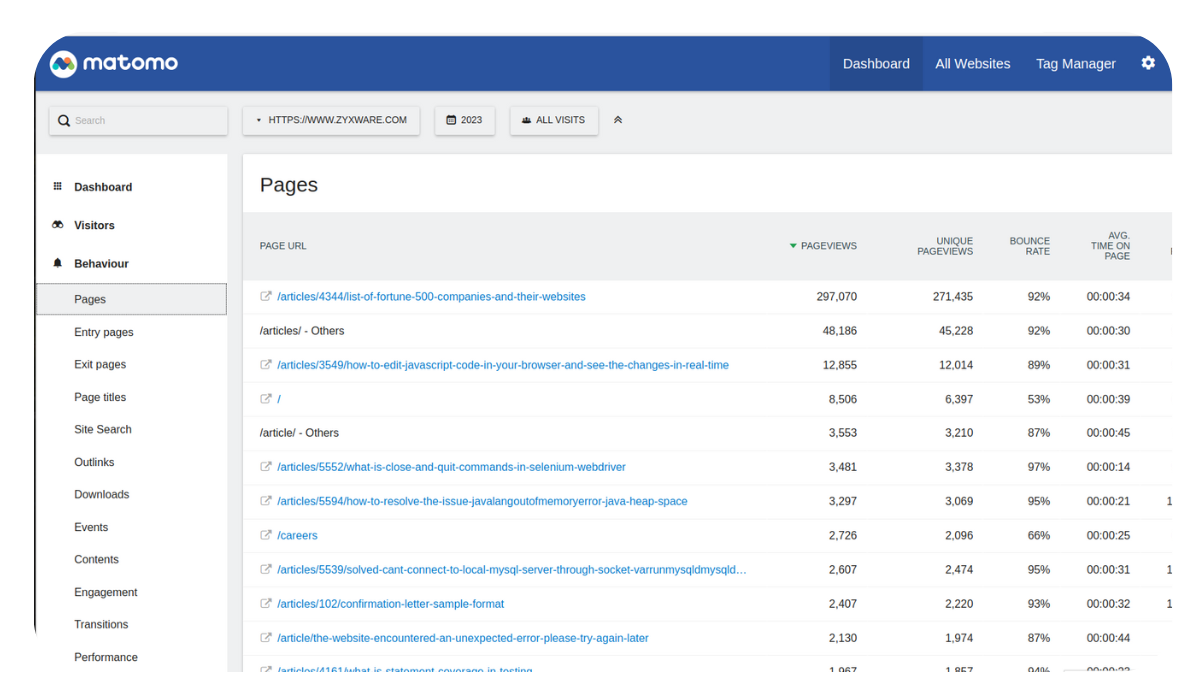Open the selenium-webdriver close and quit article link
This screenshot has height=700, width=1200.
click(451, 467)
